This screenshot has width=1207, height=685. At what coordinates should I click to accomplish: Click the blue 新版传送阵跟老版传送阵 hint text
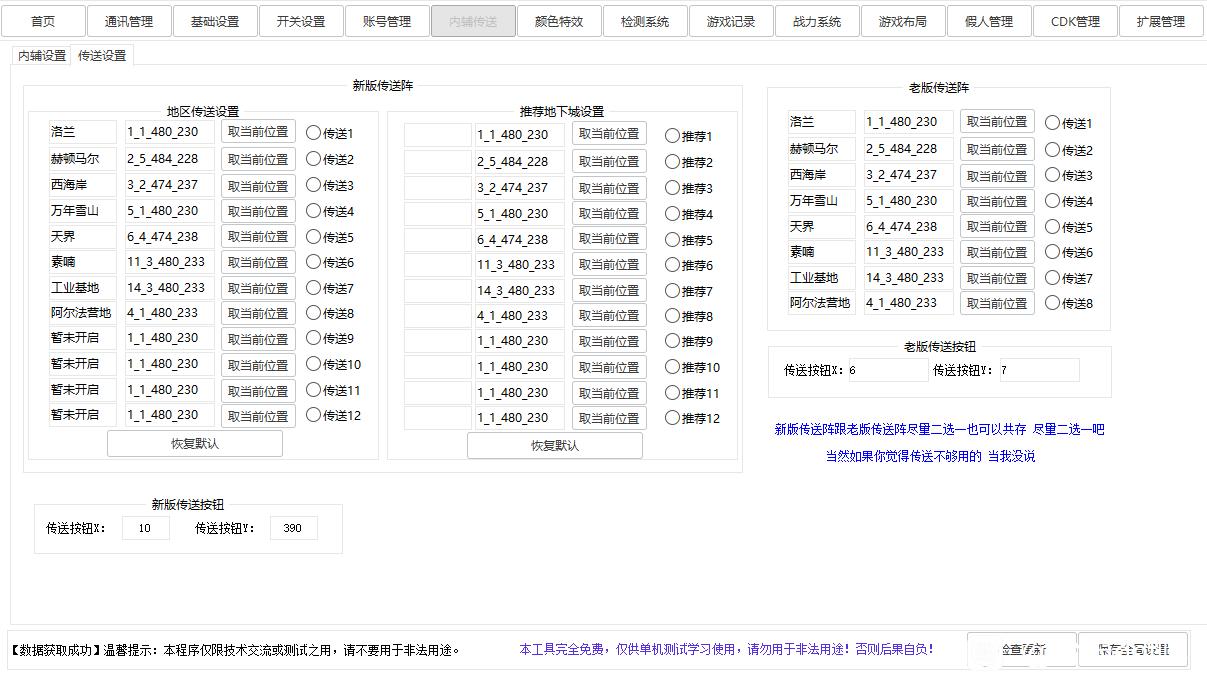pos(939,429)
